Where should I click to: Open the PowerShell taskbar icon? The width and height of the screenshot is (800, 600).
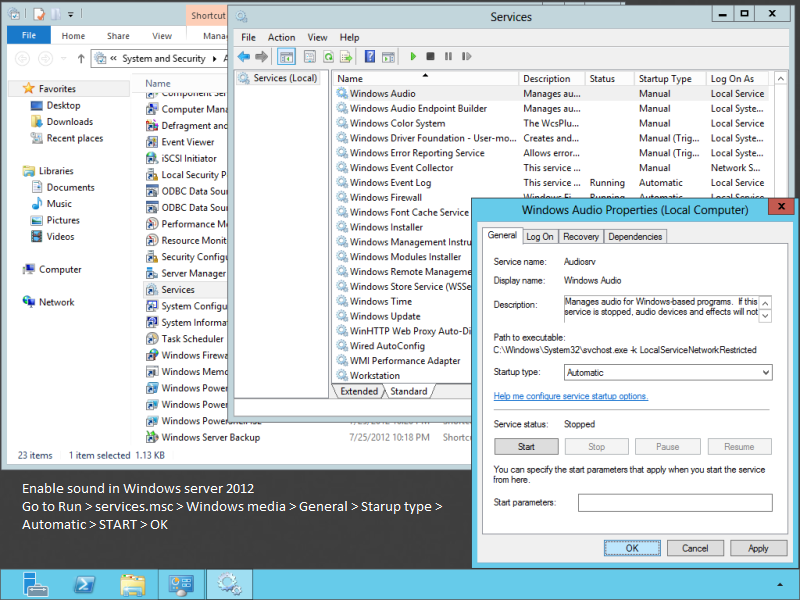85,584
